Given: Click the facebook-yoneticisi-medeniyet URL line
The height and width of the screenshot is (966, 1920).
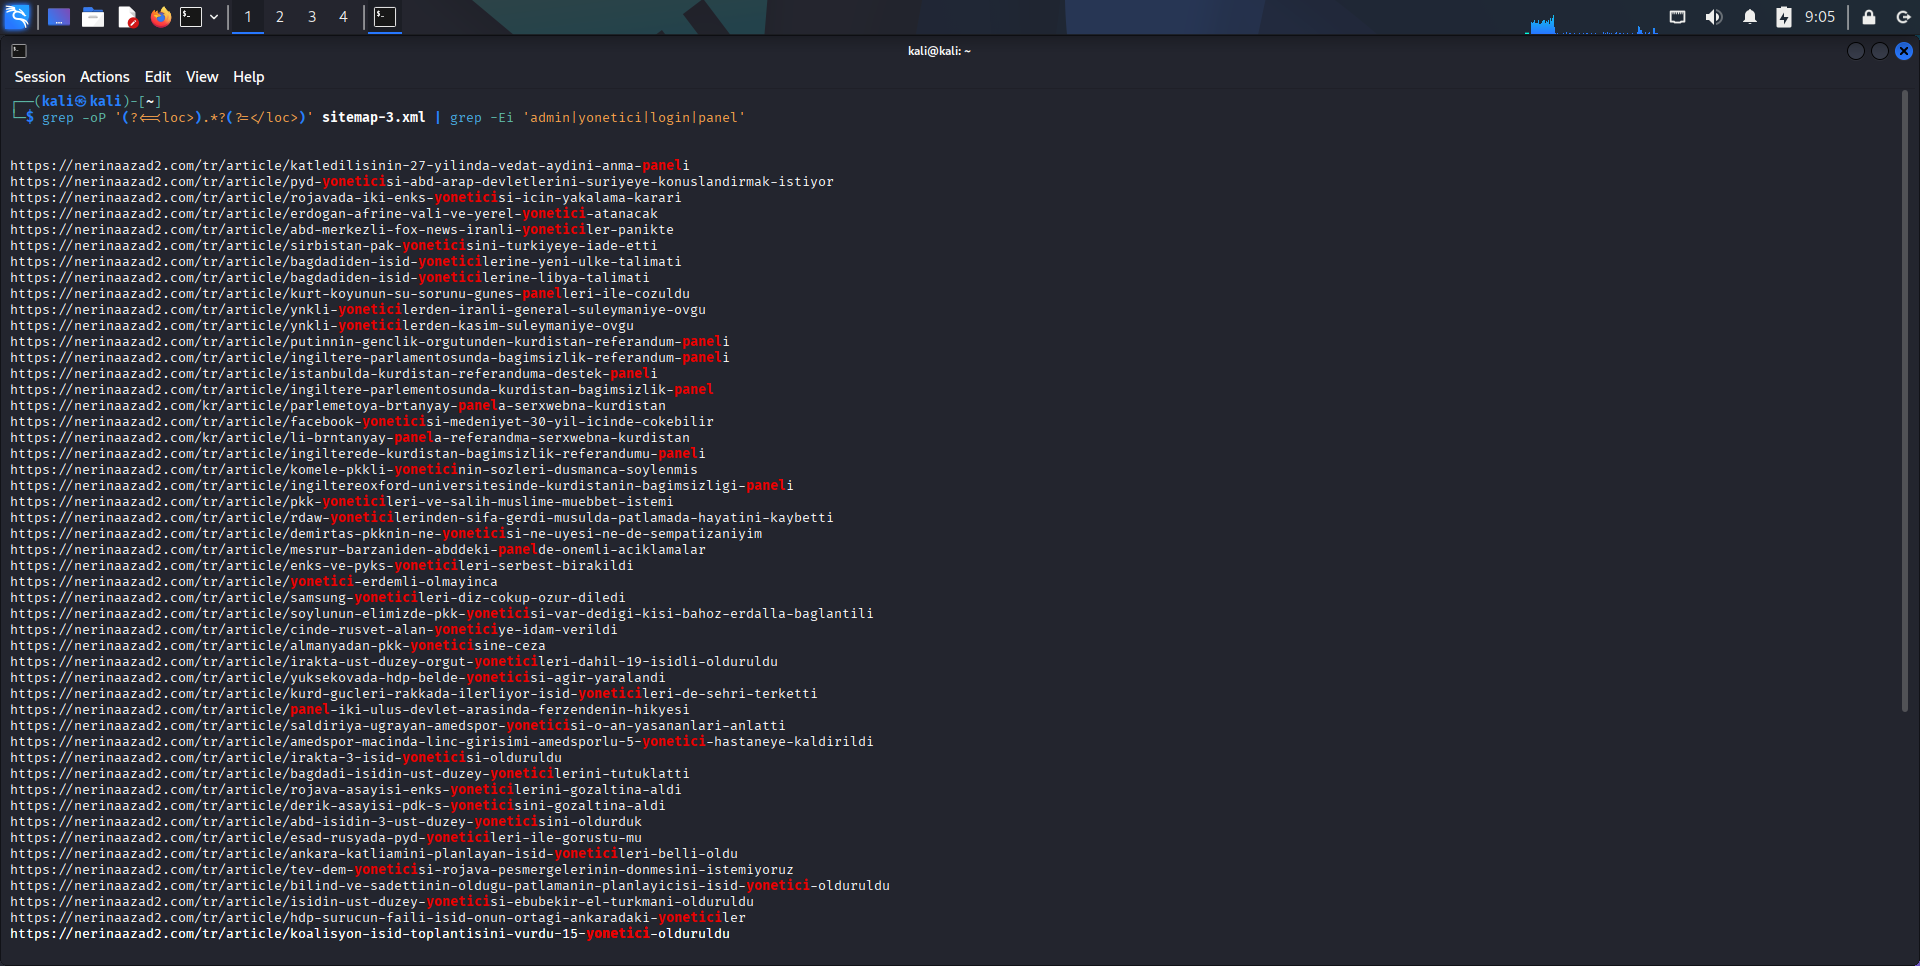Looking at the screenshot, I should coord(362,422).
